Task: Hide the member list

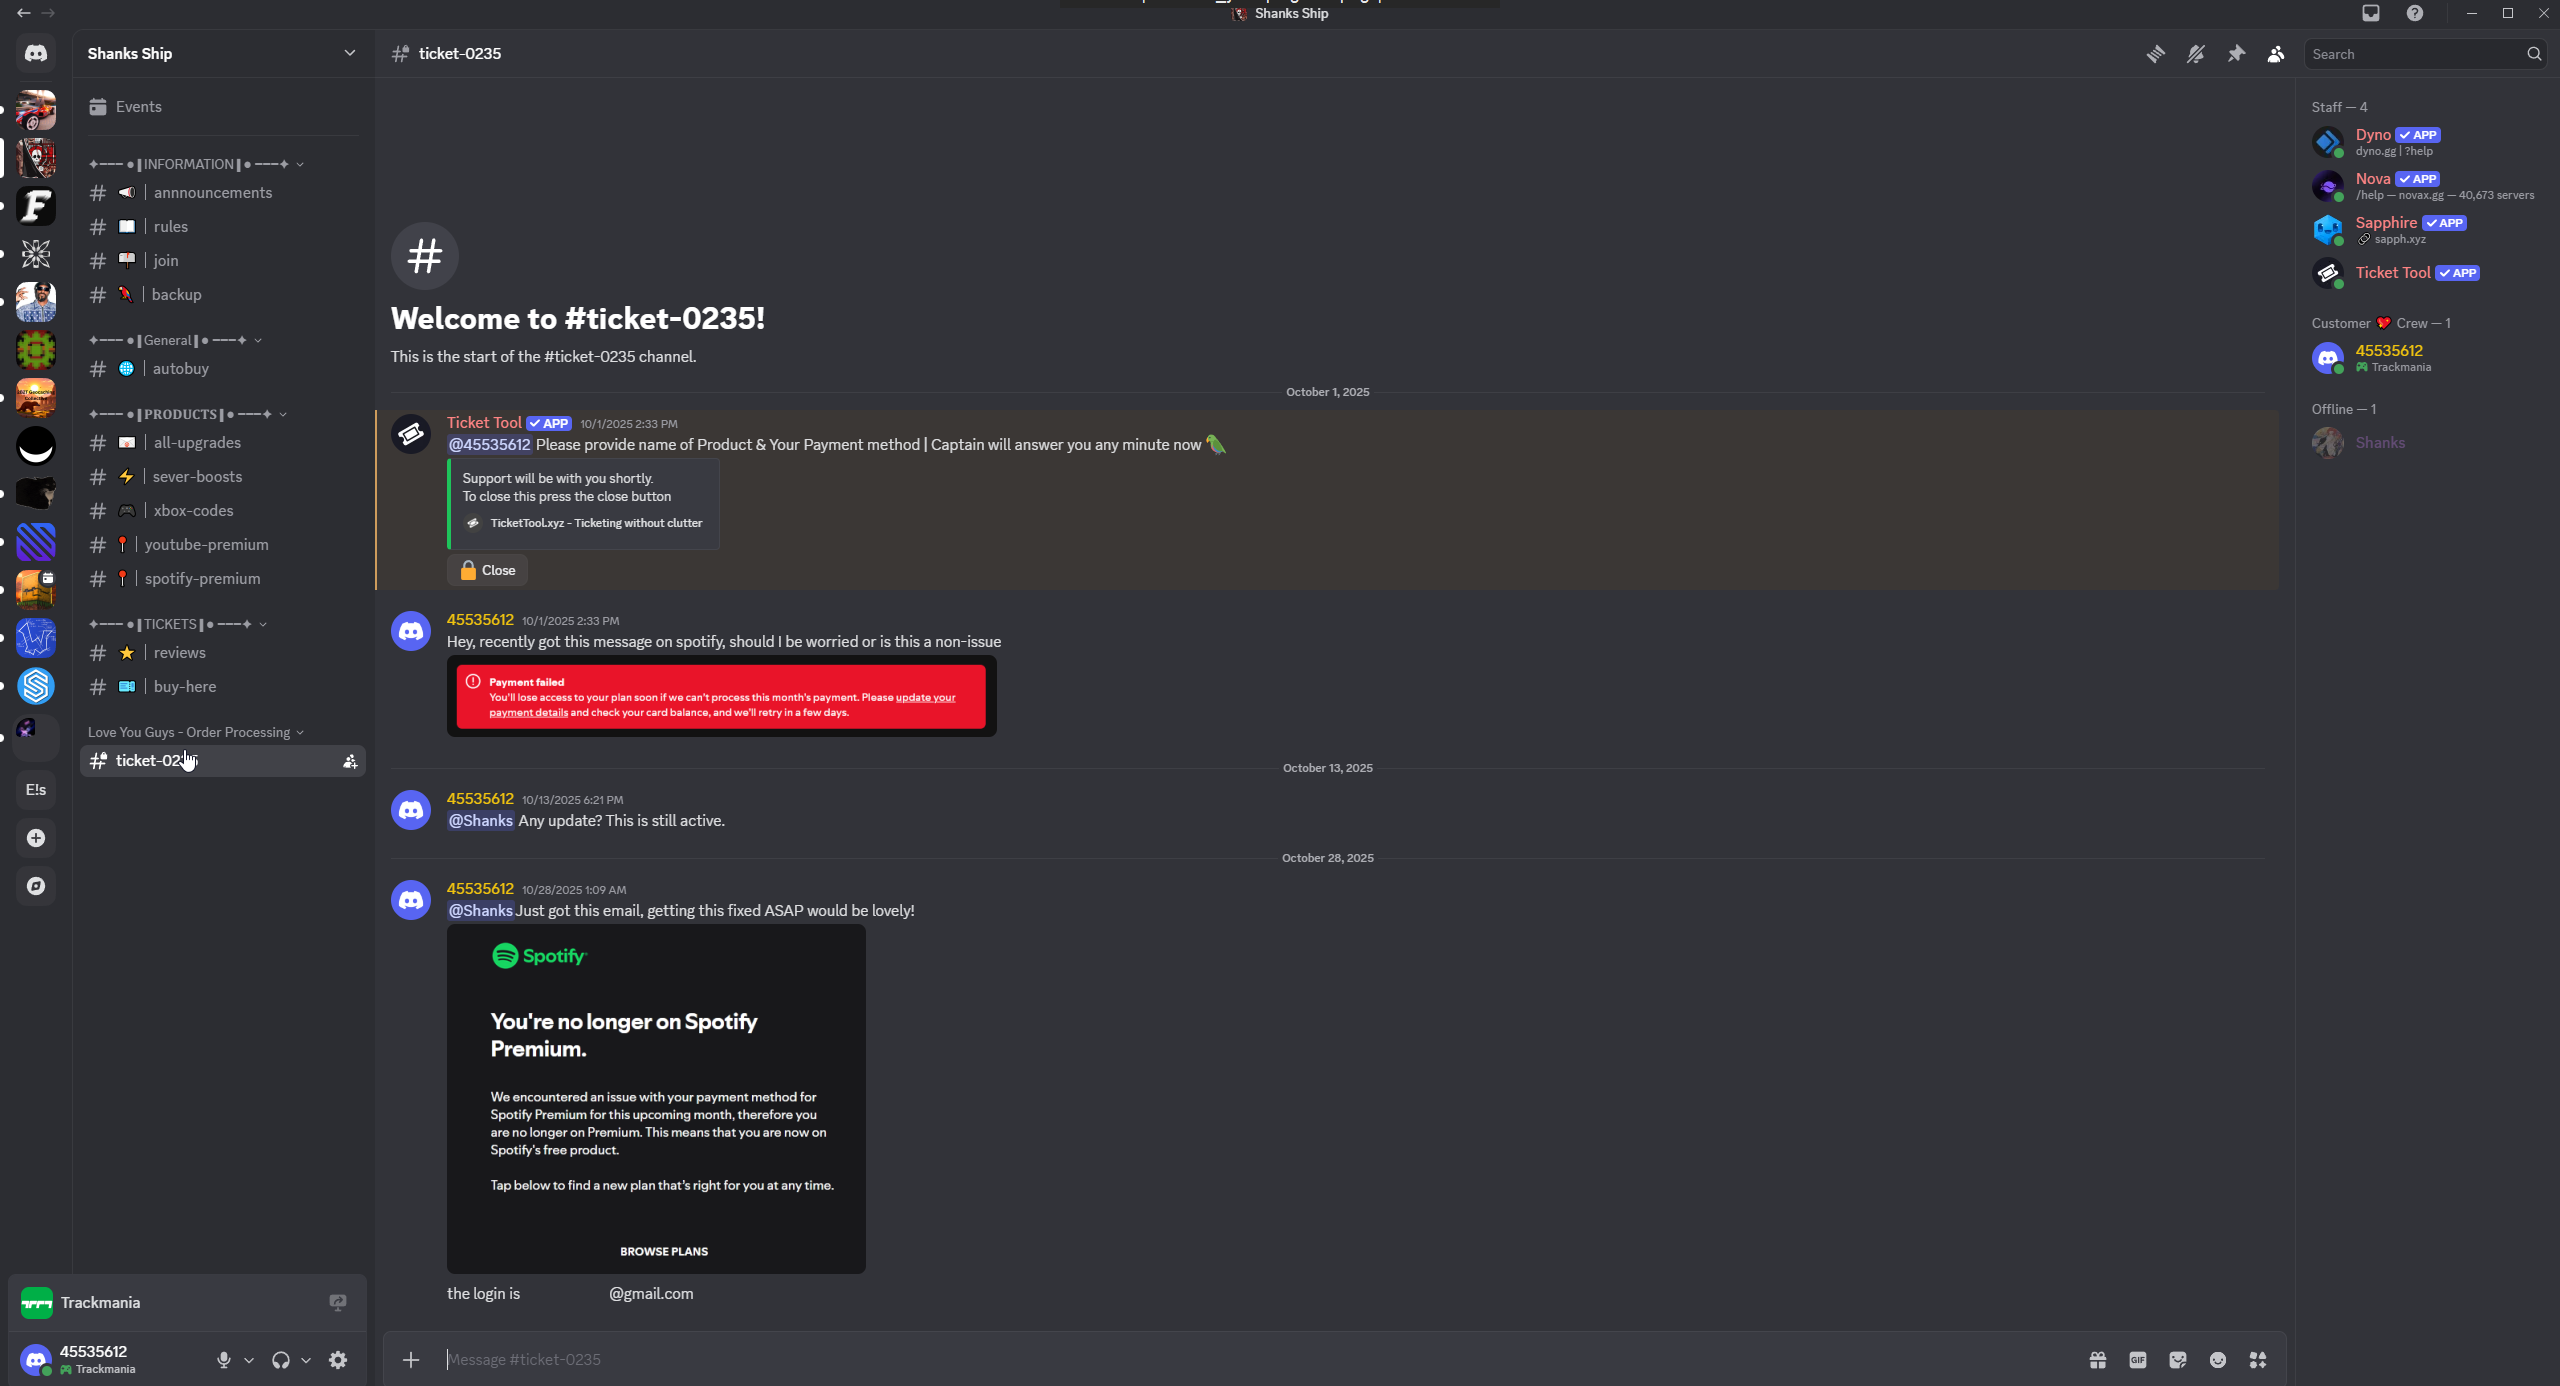Action: click(x=2276, y=54)
